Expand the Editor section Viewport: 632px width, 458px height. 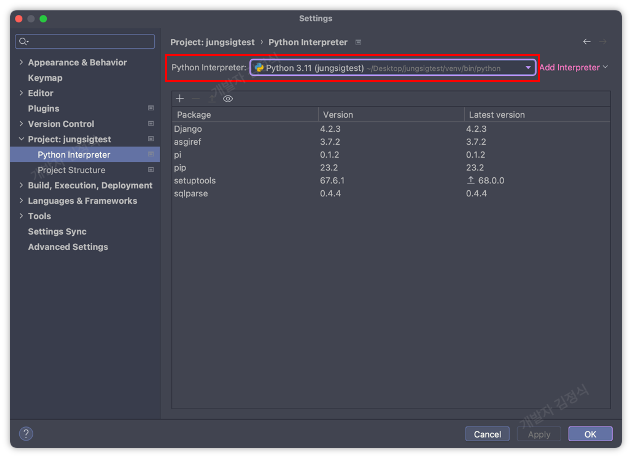(21, 93)
